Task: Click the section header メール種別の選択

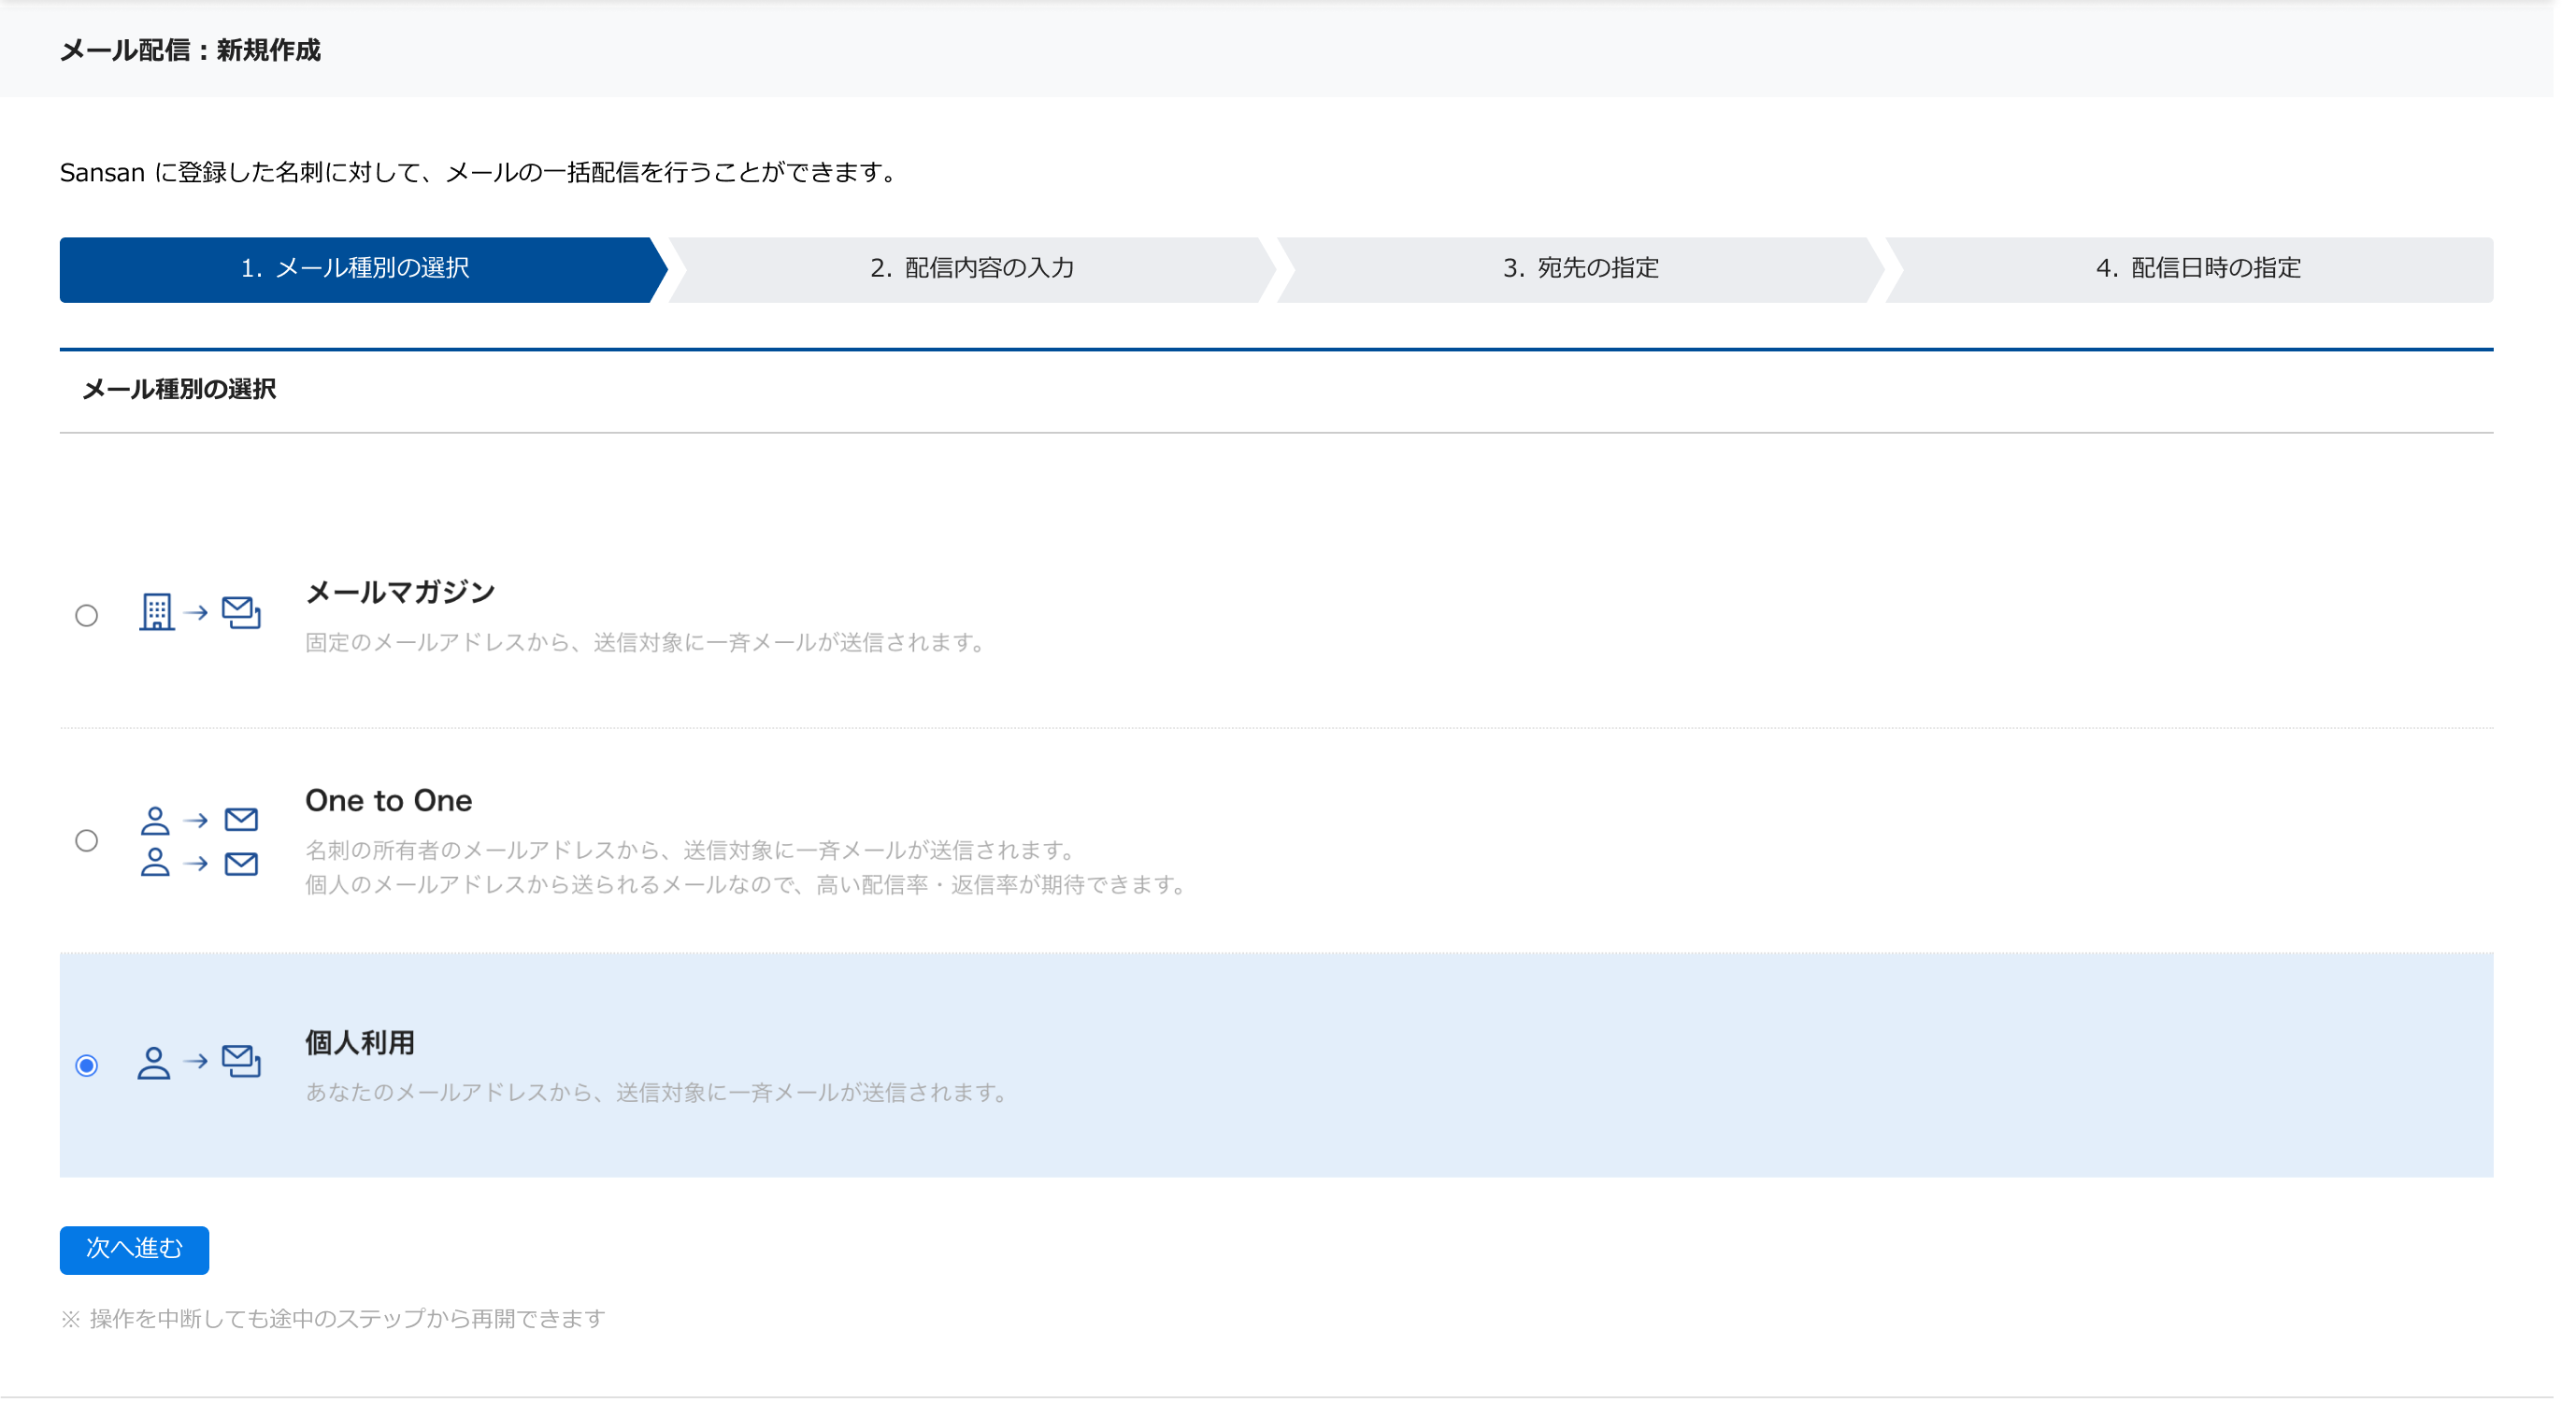Action: pyautogui.click(x=179, y=390)
